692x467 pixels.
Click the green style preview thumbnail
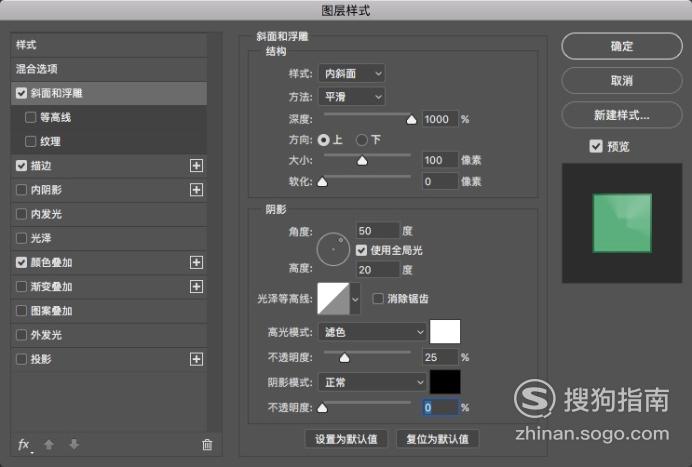tap(622, 223)
